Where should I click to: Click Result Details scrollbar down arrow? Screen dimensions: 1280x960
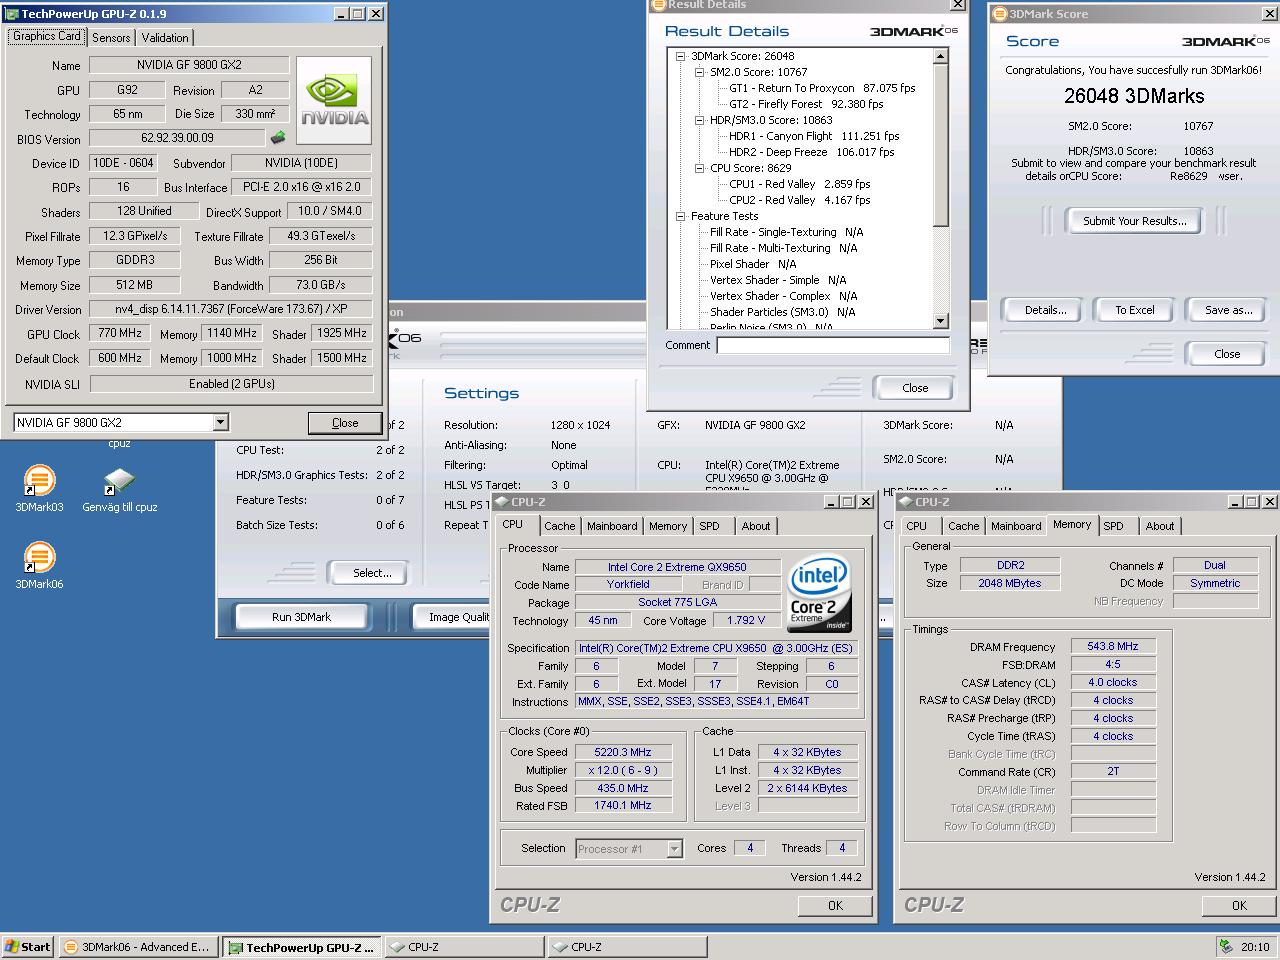coord(940,321)
